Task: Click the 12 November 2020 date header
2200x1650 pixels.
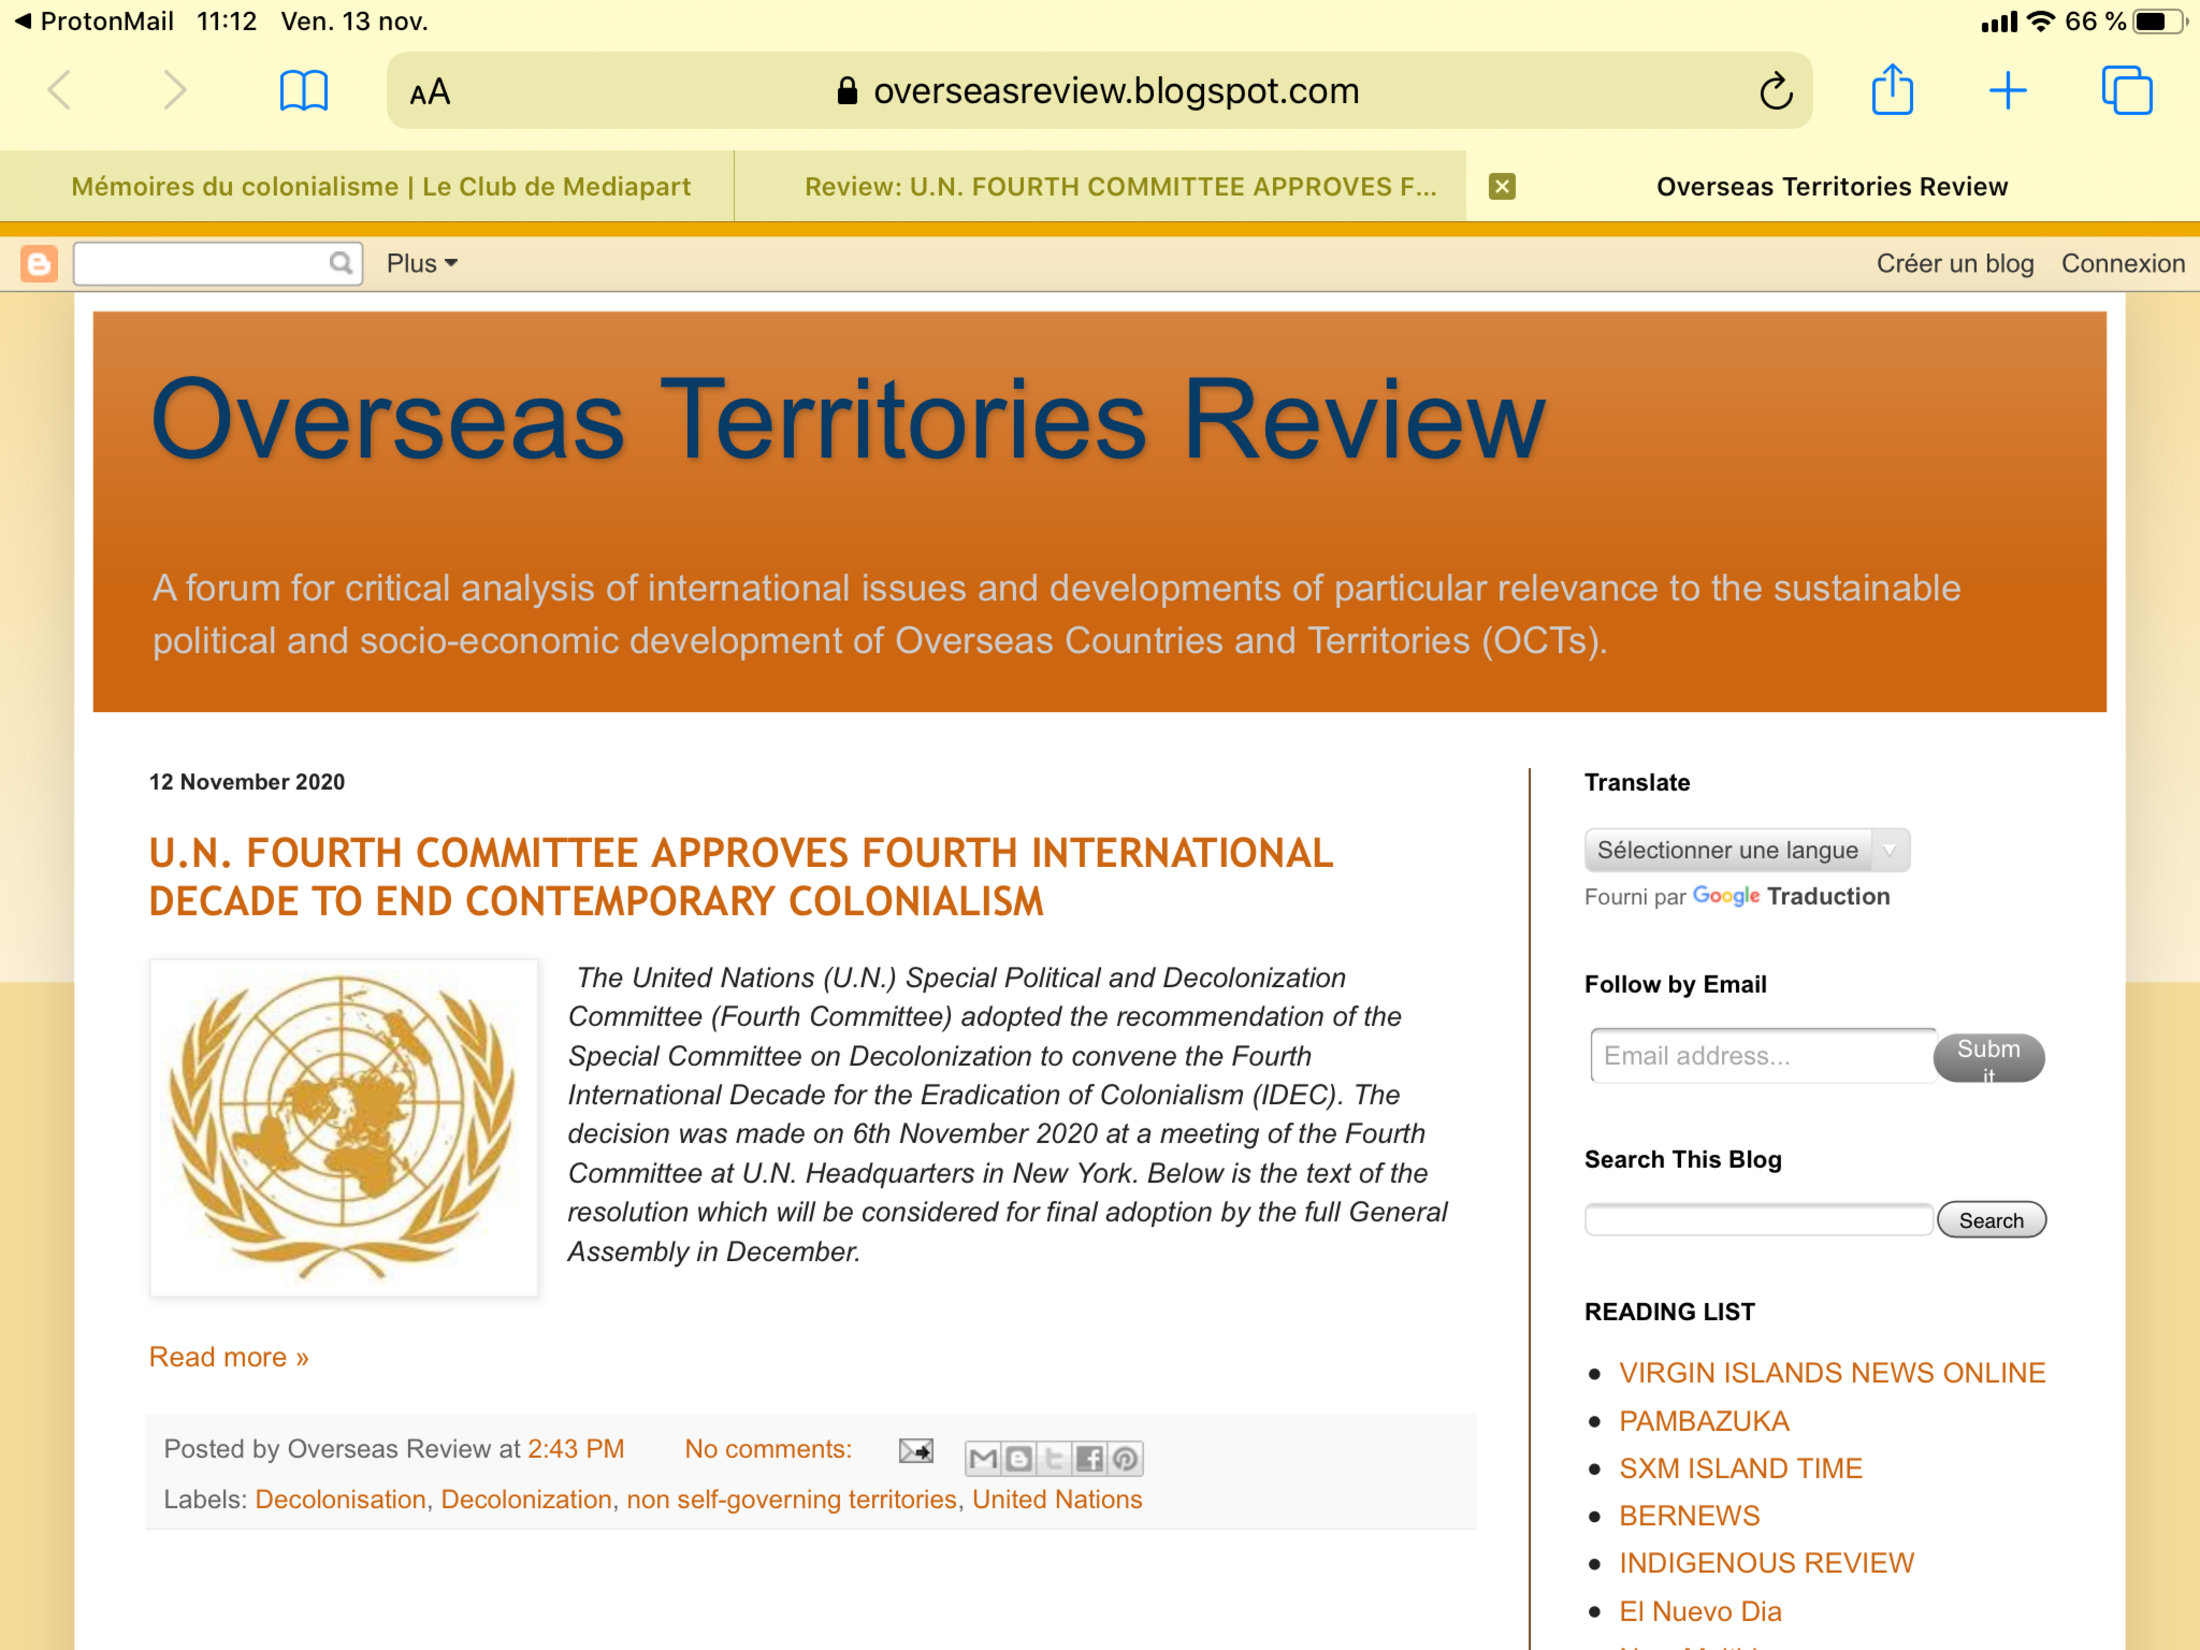Action: pos(247,782)
